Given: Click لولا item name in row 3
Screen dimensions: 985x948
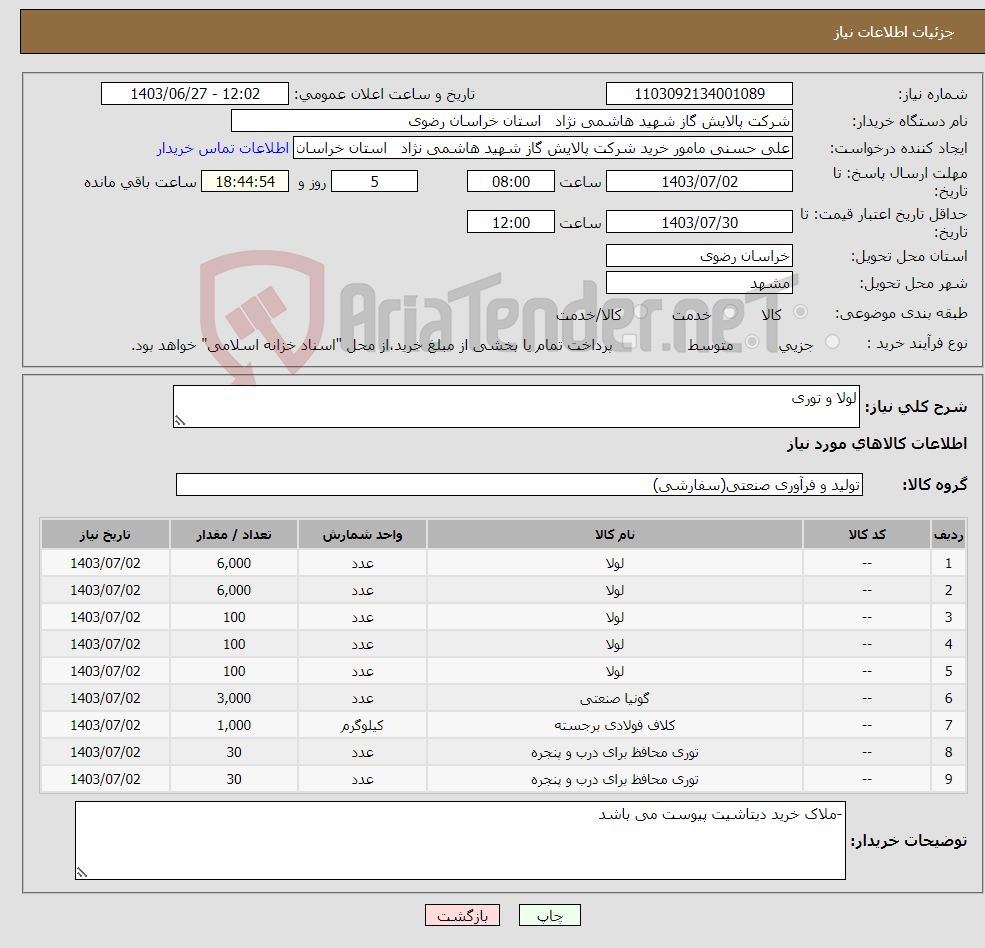Looking at the screenshot, I should click(x=615, y=618).
